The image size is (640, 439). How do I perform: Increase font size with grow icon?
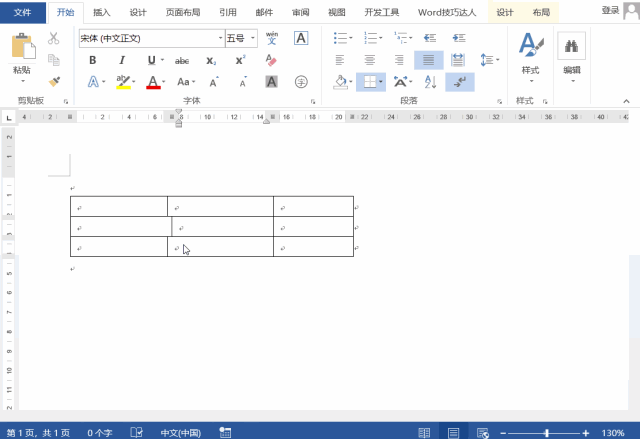[214, 82]
